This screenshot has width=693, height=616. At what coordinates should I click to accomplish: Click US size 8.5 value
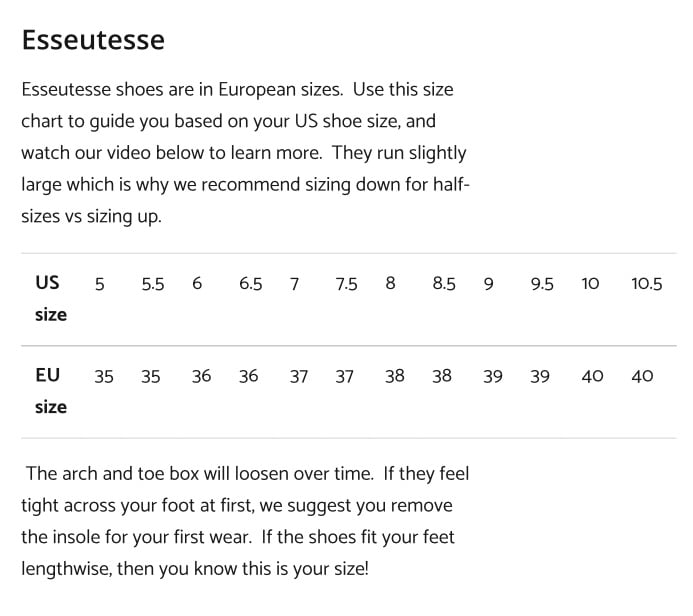(444, 283)
